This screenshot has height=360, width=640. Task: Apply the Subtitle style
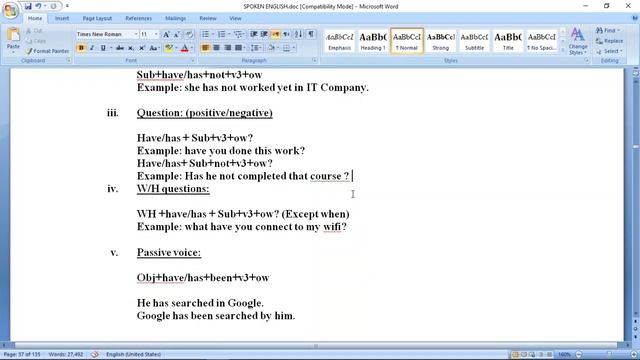474,41
